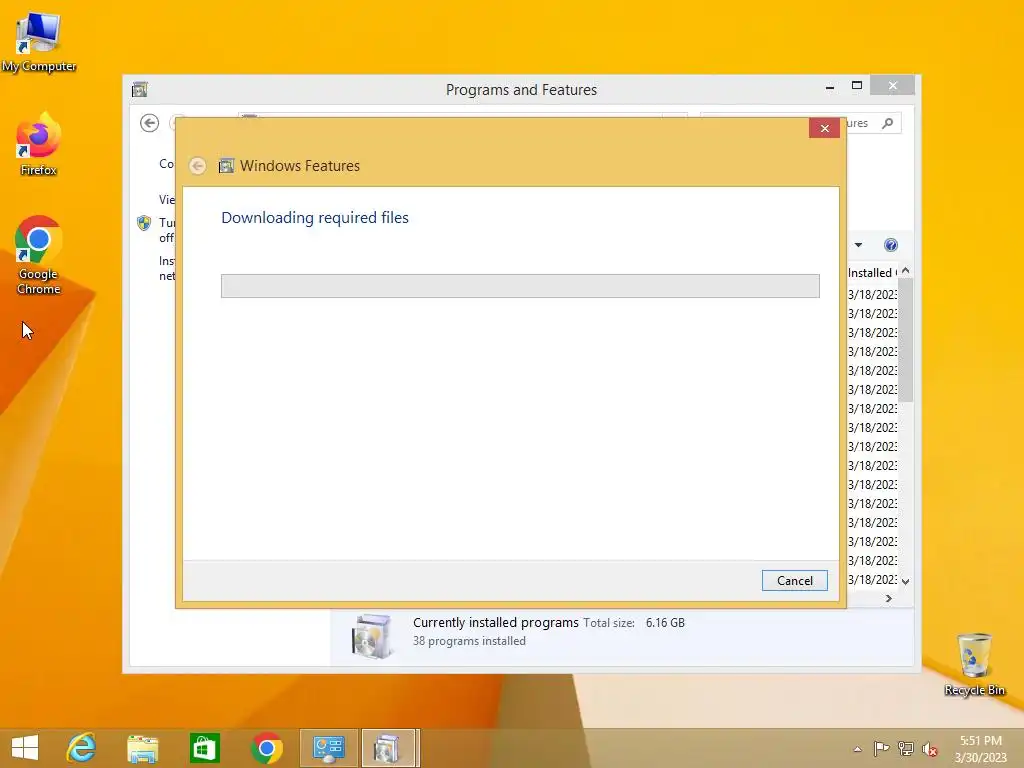Click the installed programs disc icon
The image size is (1024, 768).
click(x=372, y=635)
